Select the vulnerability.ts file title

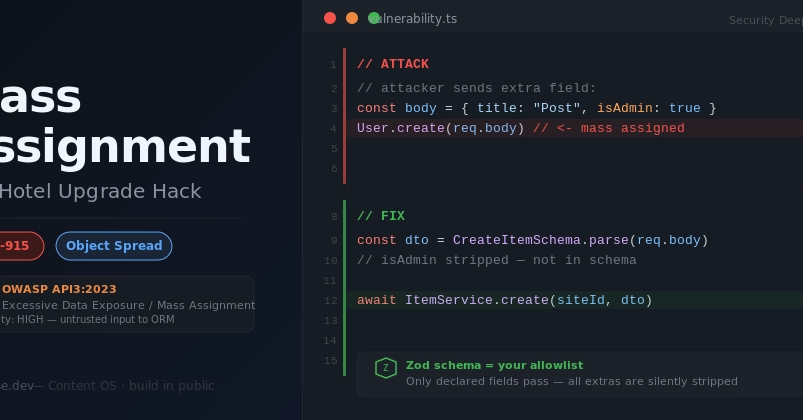click(x=415, y=19)
